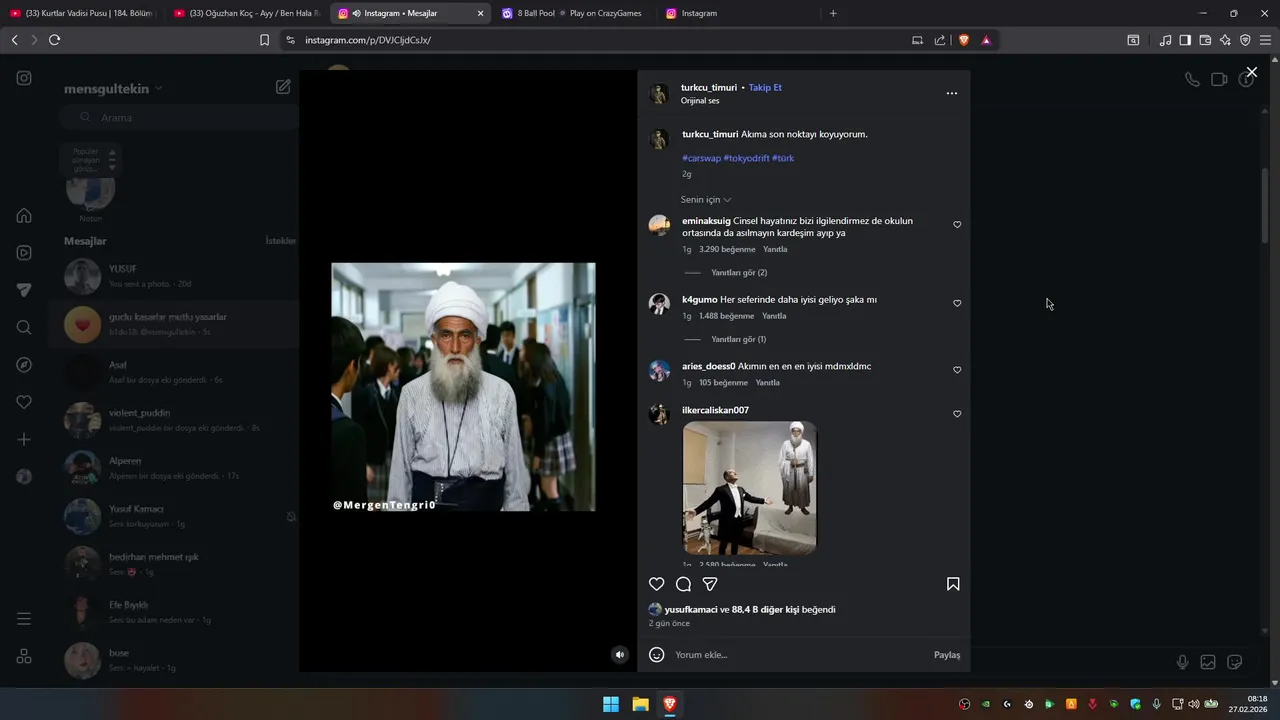Open the #tokyodrift hashtag
The image size is (1280, 720).
coord(746,158)
